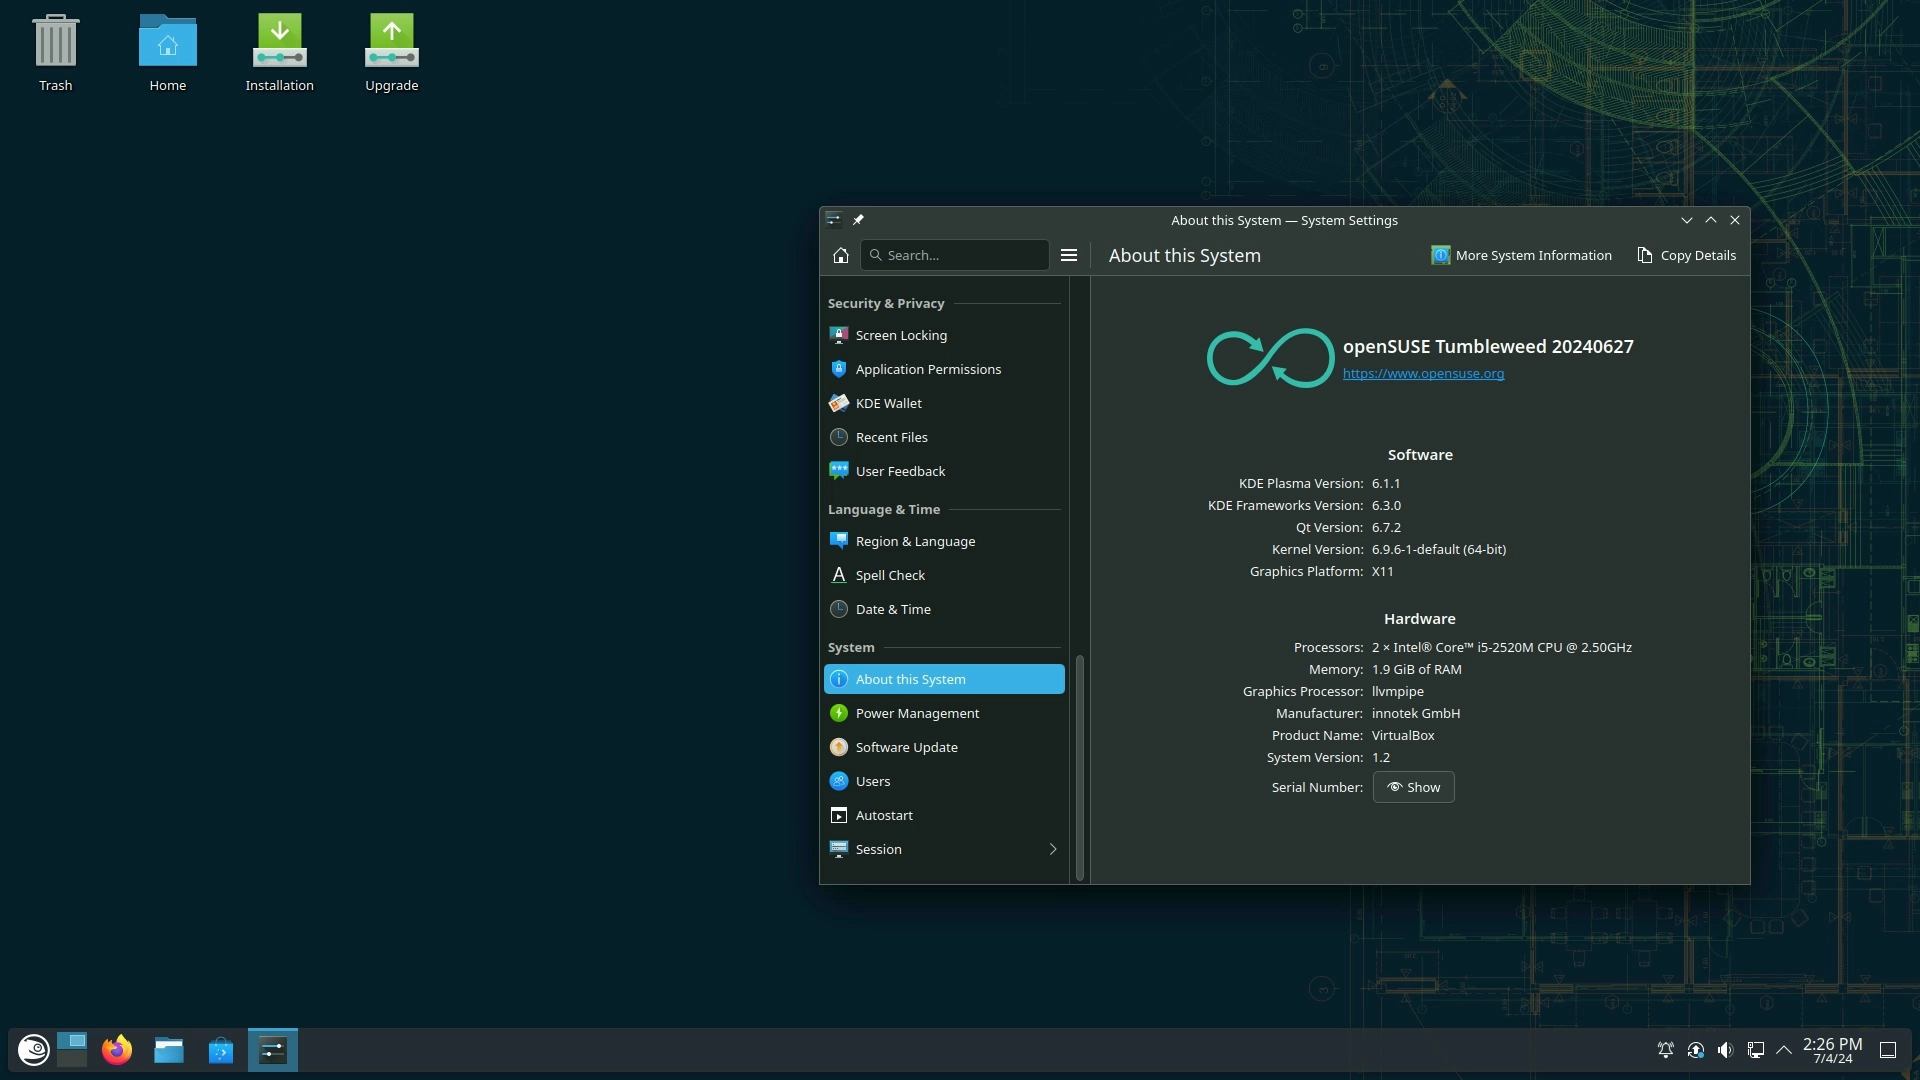Show the hidden serial number
This screenshot has width=1920, height=1080.
tap(1413, 787)
